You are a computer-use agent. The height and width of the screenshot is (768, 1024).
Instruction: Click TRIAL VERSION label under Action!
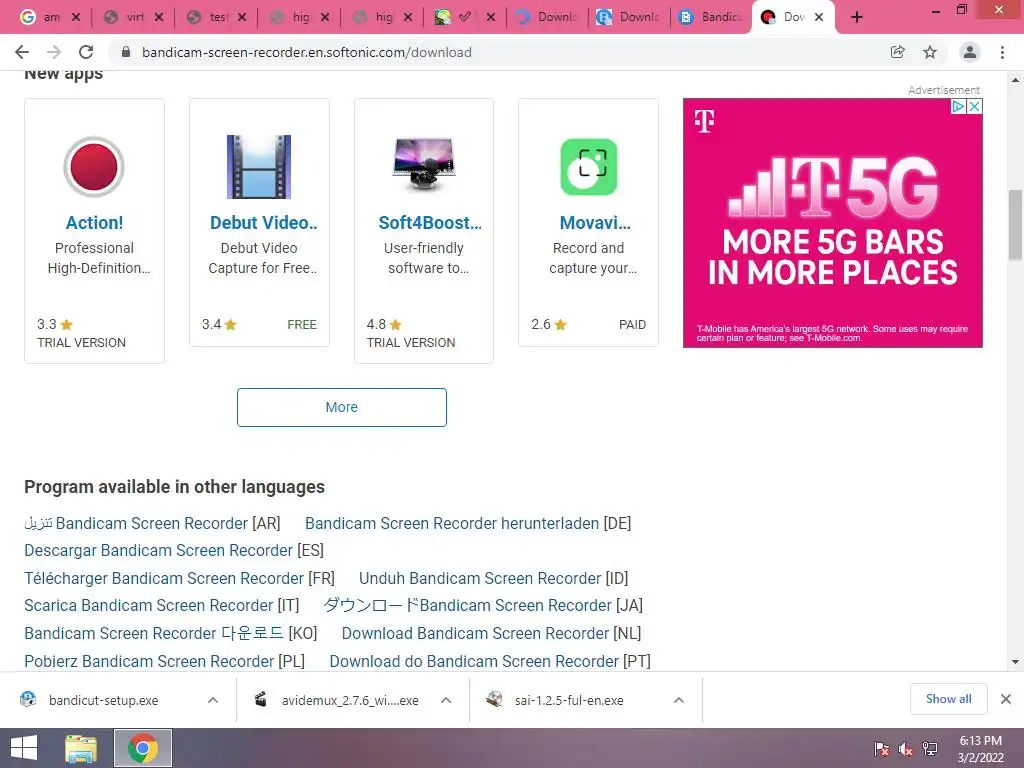point(81,342)
